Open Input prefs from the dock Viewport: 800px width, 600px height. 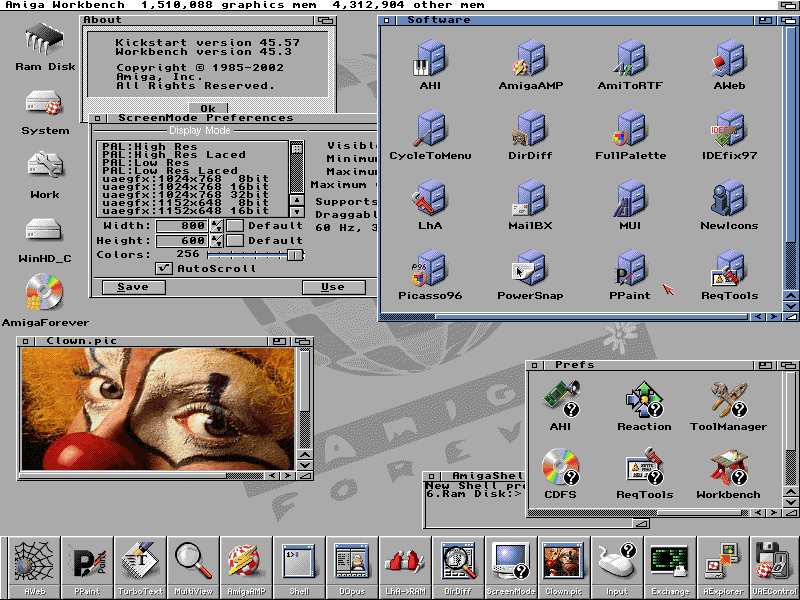618,567
